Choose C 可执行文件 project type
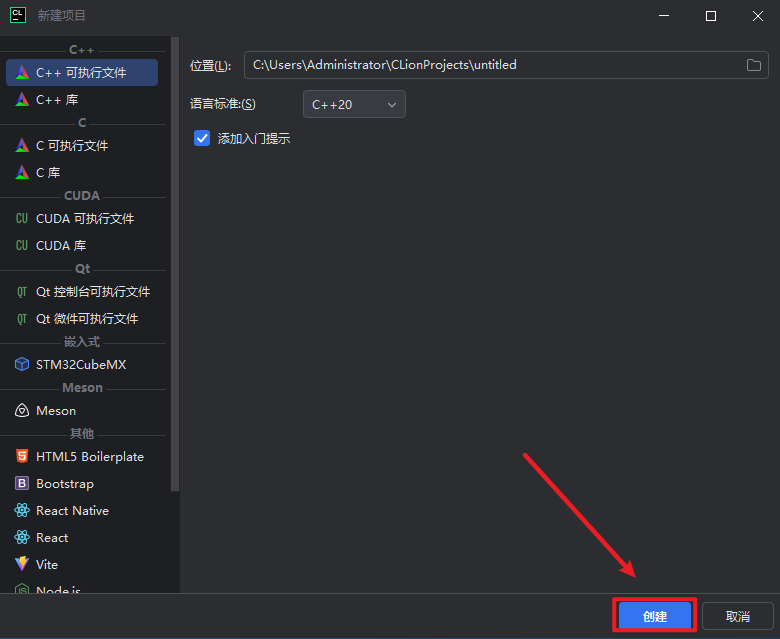 pos(72,146)
